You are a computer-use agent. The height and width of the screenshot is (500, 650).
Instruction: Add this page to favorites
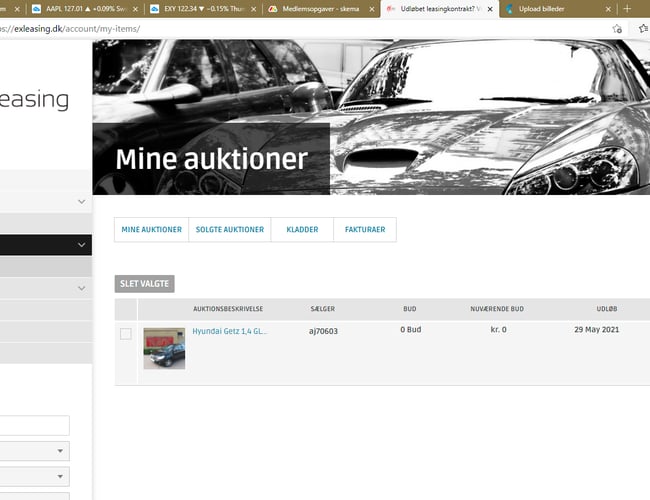617,29
